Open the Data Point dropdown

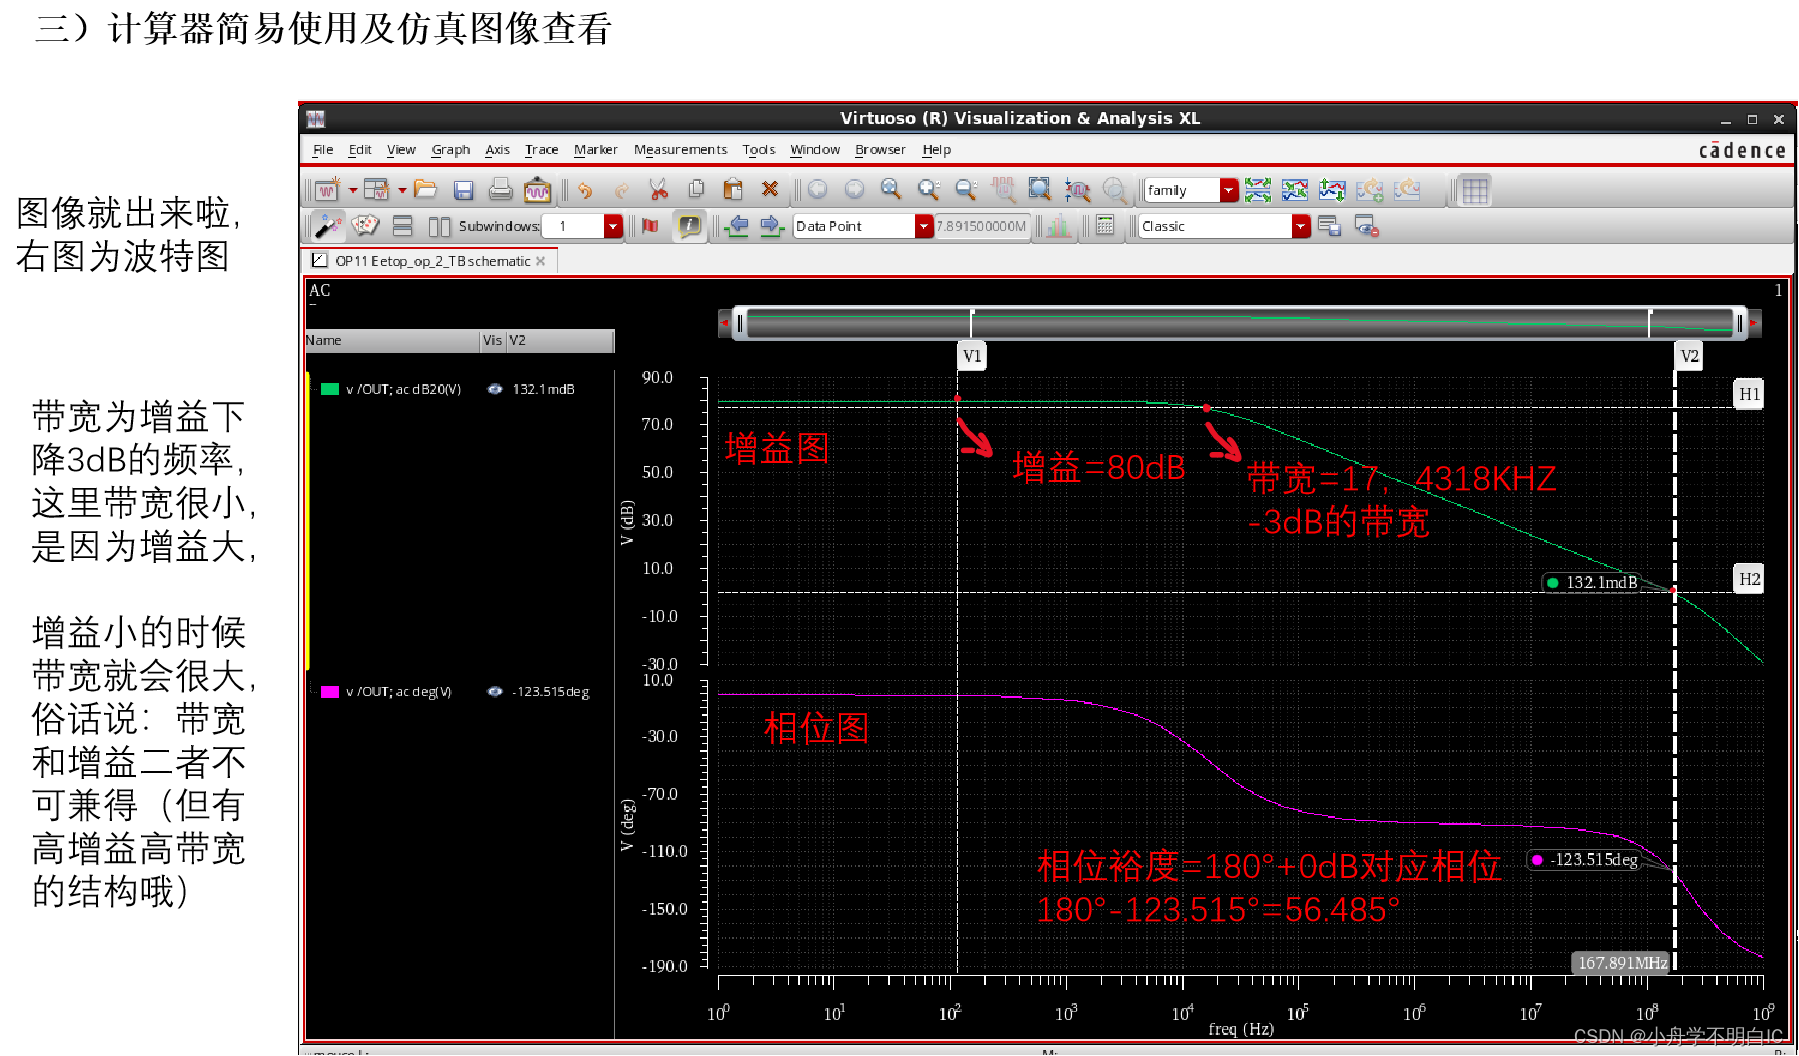click(x=924, y=226)
